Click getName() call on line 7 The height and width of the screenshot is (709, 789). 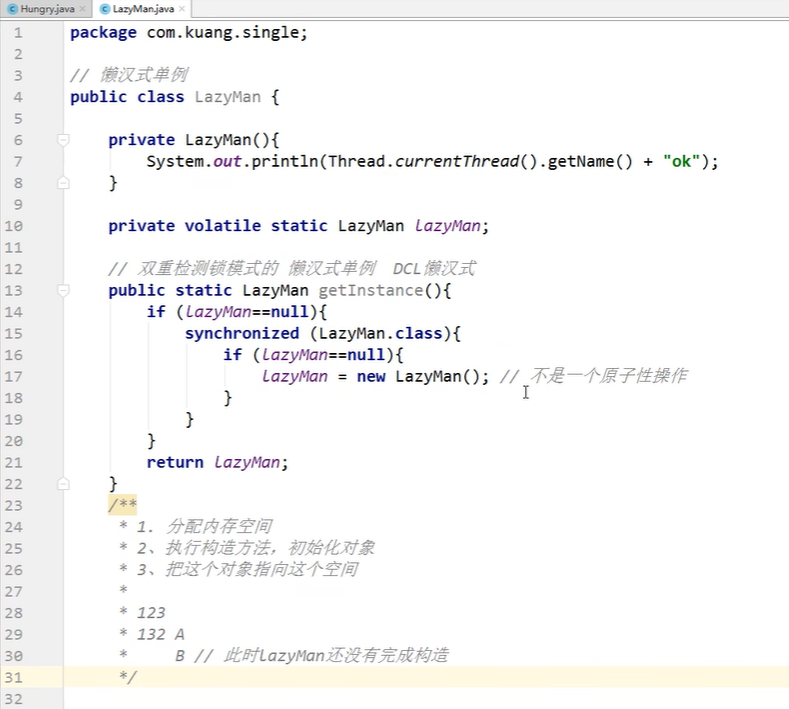(589, 161)
